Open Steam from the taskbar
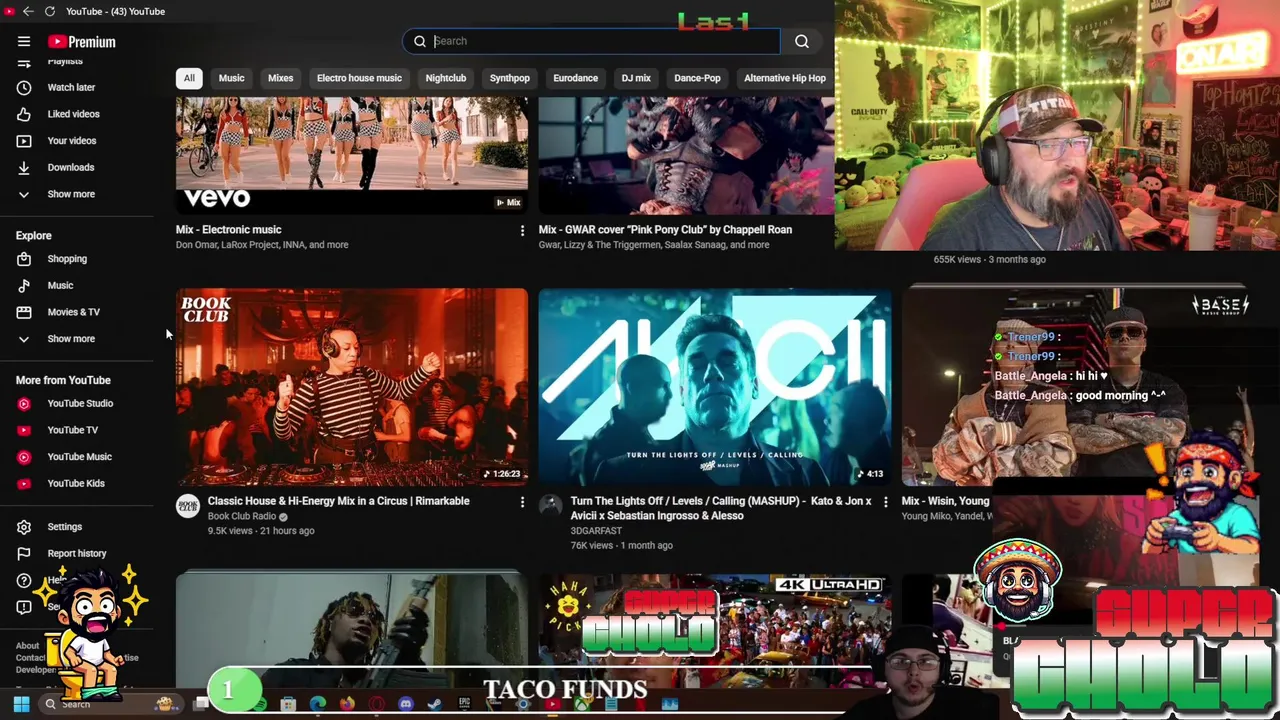Screen dimensions: 1280x720 pyautogui.click(x=435, y=704)
